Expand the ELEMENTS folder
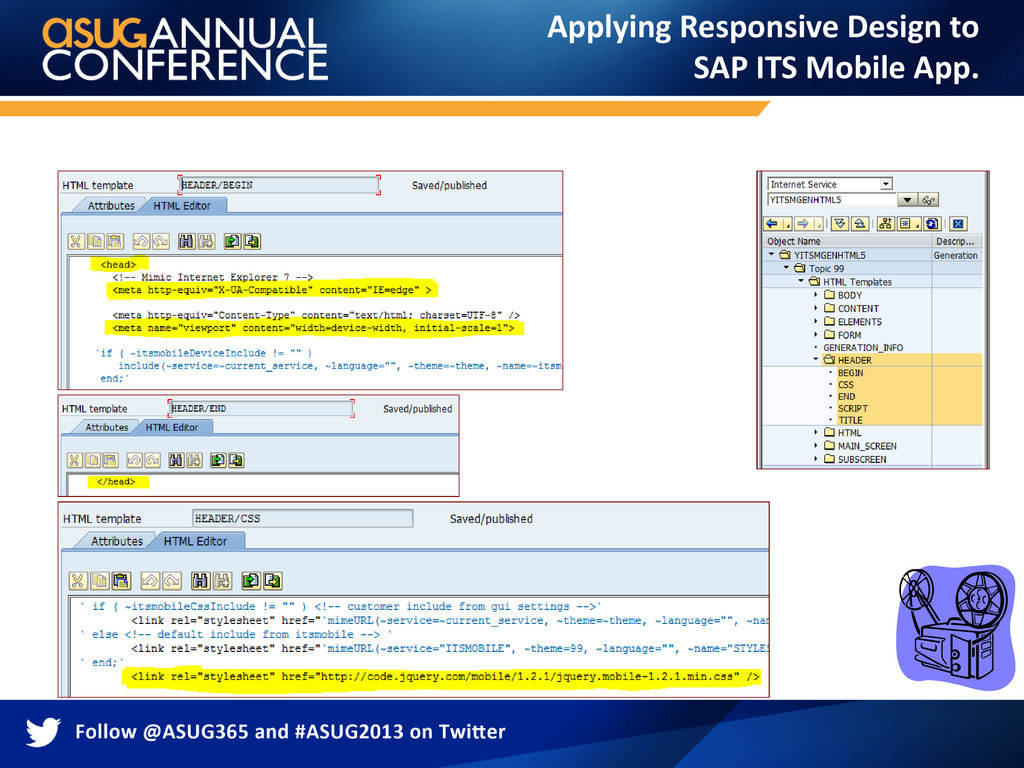 point(816,321)
